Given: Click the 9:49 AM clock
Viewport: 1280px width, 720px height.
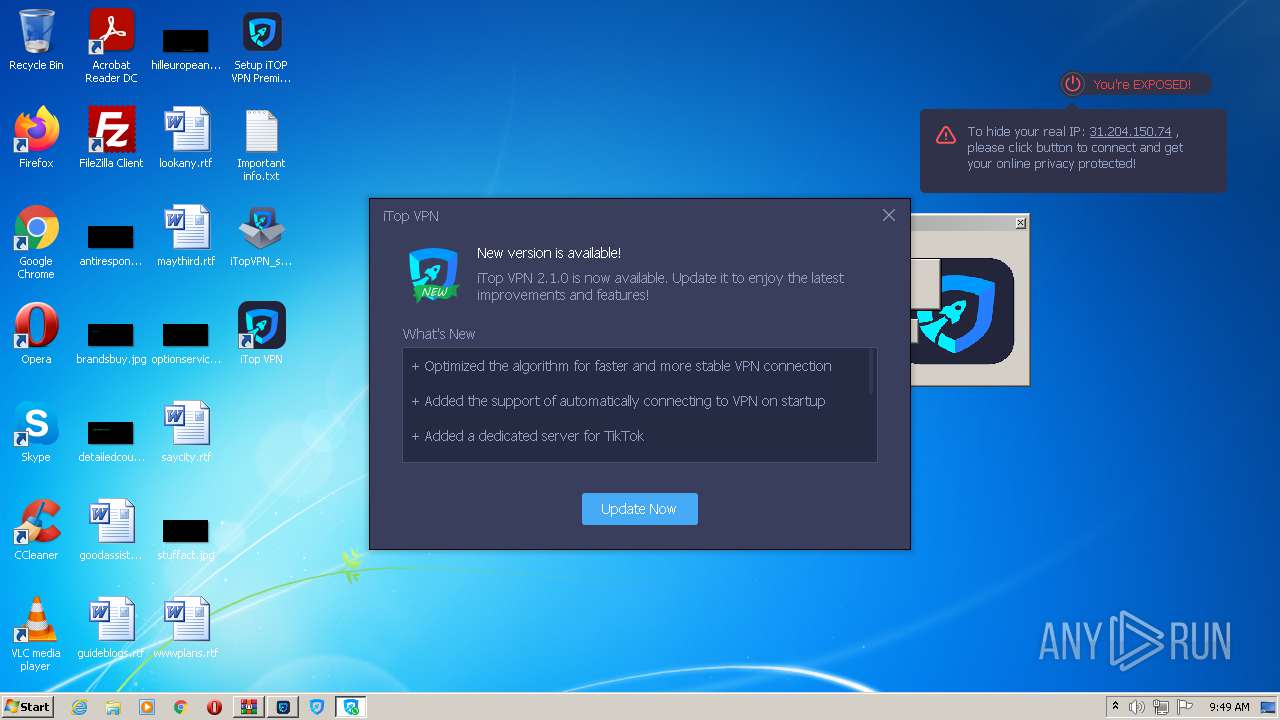Looking at the screenshot, I should [1229, 707].
